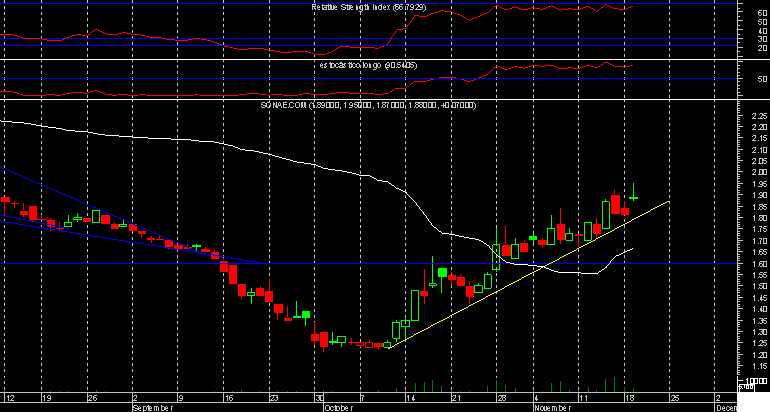770x412 pixels.
Task: Click the date label 25
Action: tap(675, 398)
